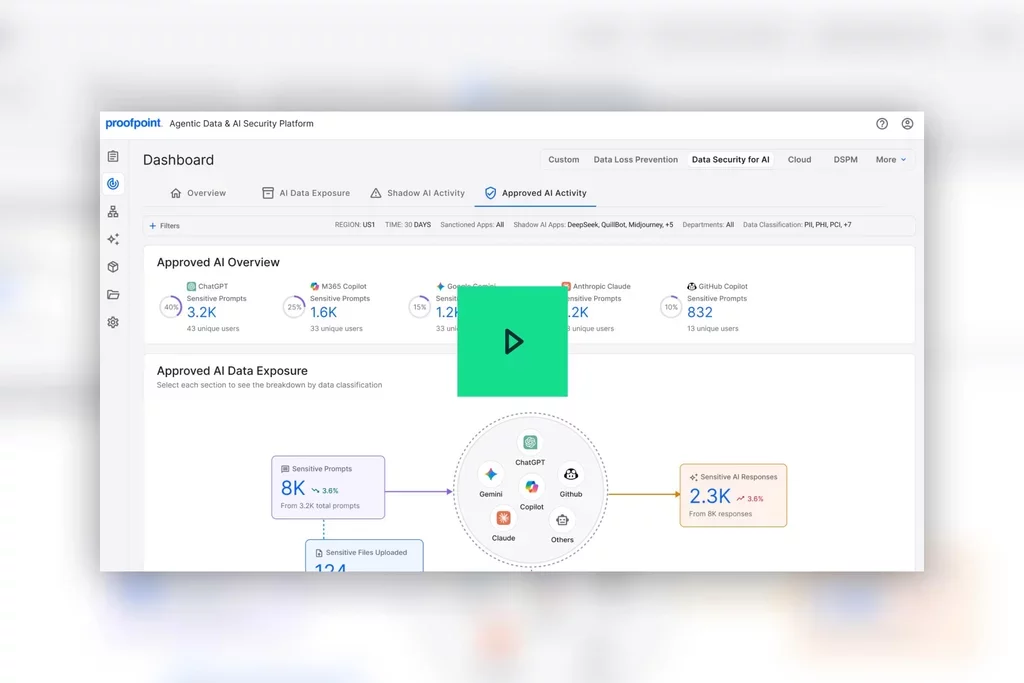Click the archive icon on AI Data Exposure
The width and height of the screenshot is (1024, 683).
(x=268, y=193)
